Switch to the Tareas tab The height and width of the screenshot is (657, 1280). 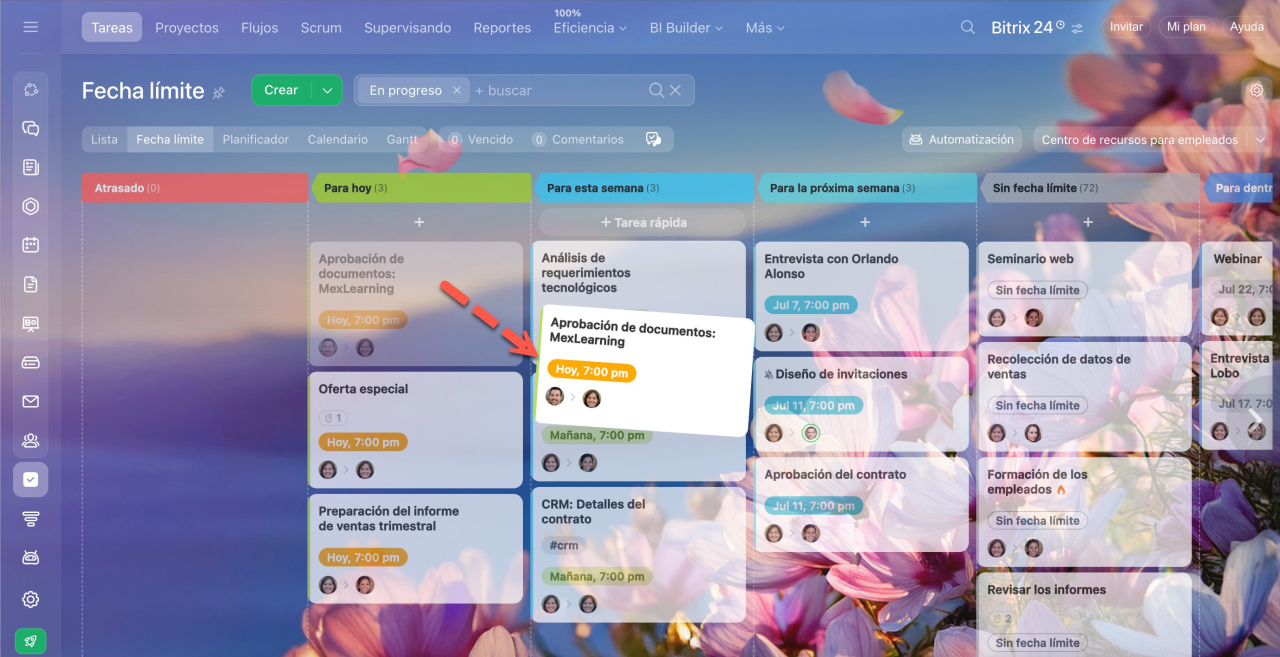pyautogui.click(x=112, y=28)
